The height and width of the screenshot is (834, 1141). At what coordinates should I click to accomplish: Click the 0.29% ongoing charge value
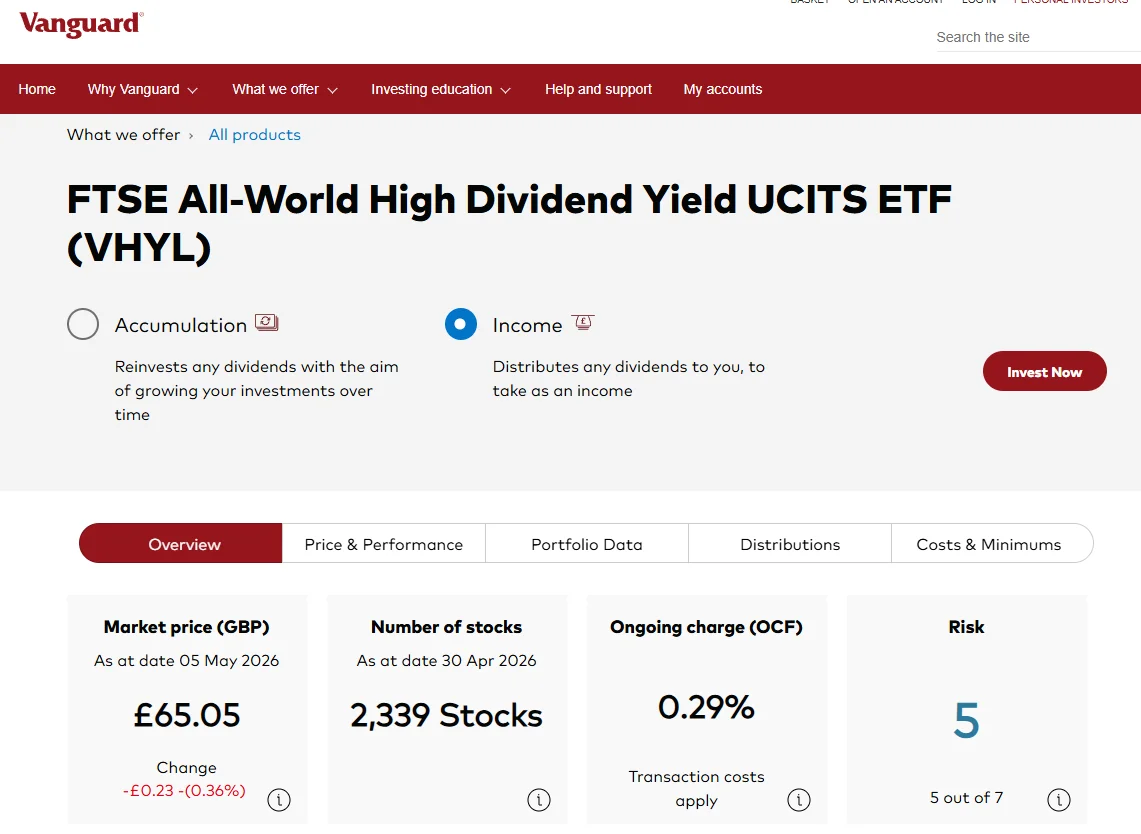tap(706, 707)
